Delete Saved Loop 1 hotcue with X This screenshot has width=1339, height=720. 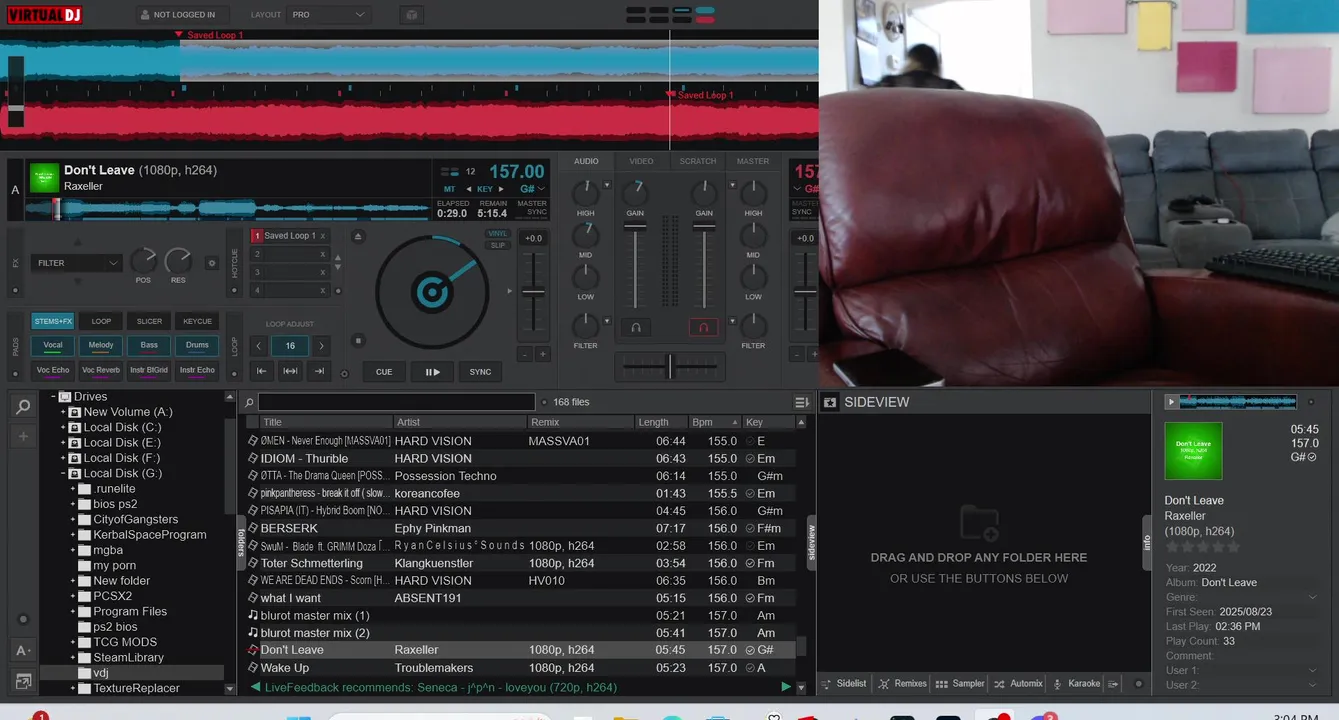click(322, 236)
